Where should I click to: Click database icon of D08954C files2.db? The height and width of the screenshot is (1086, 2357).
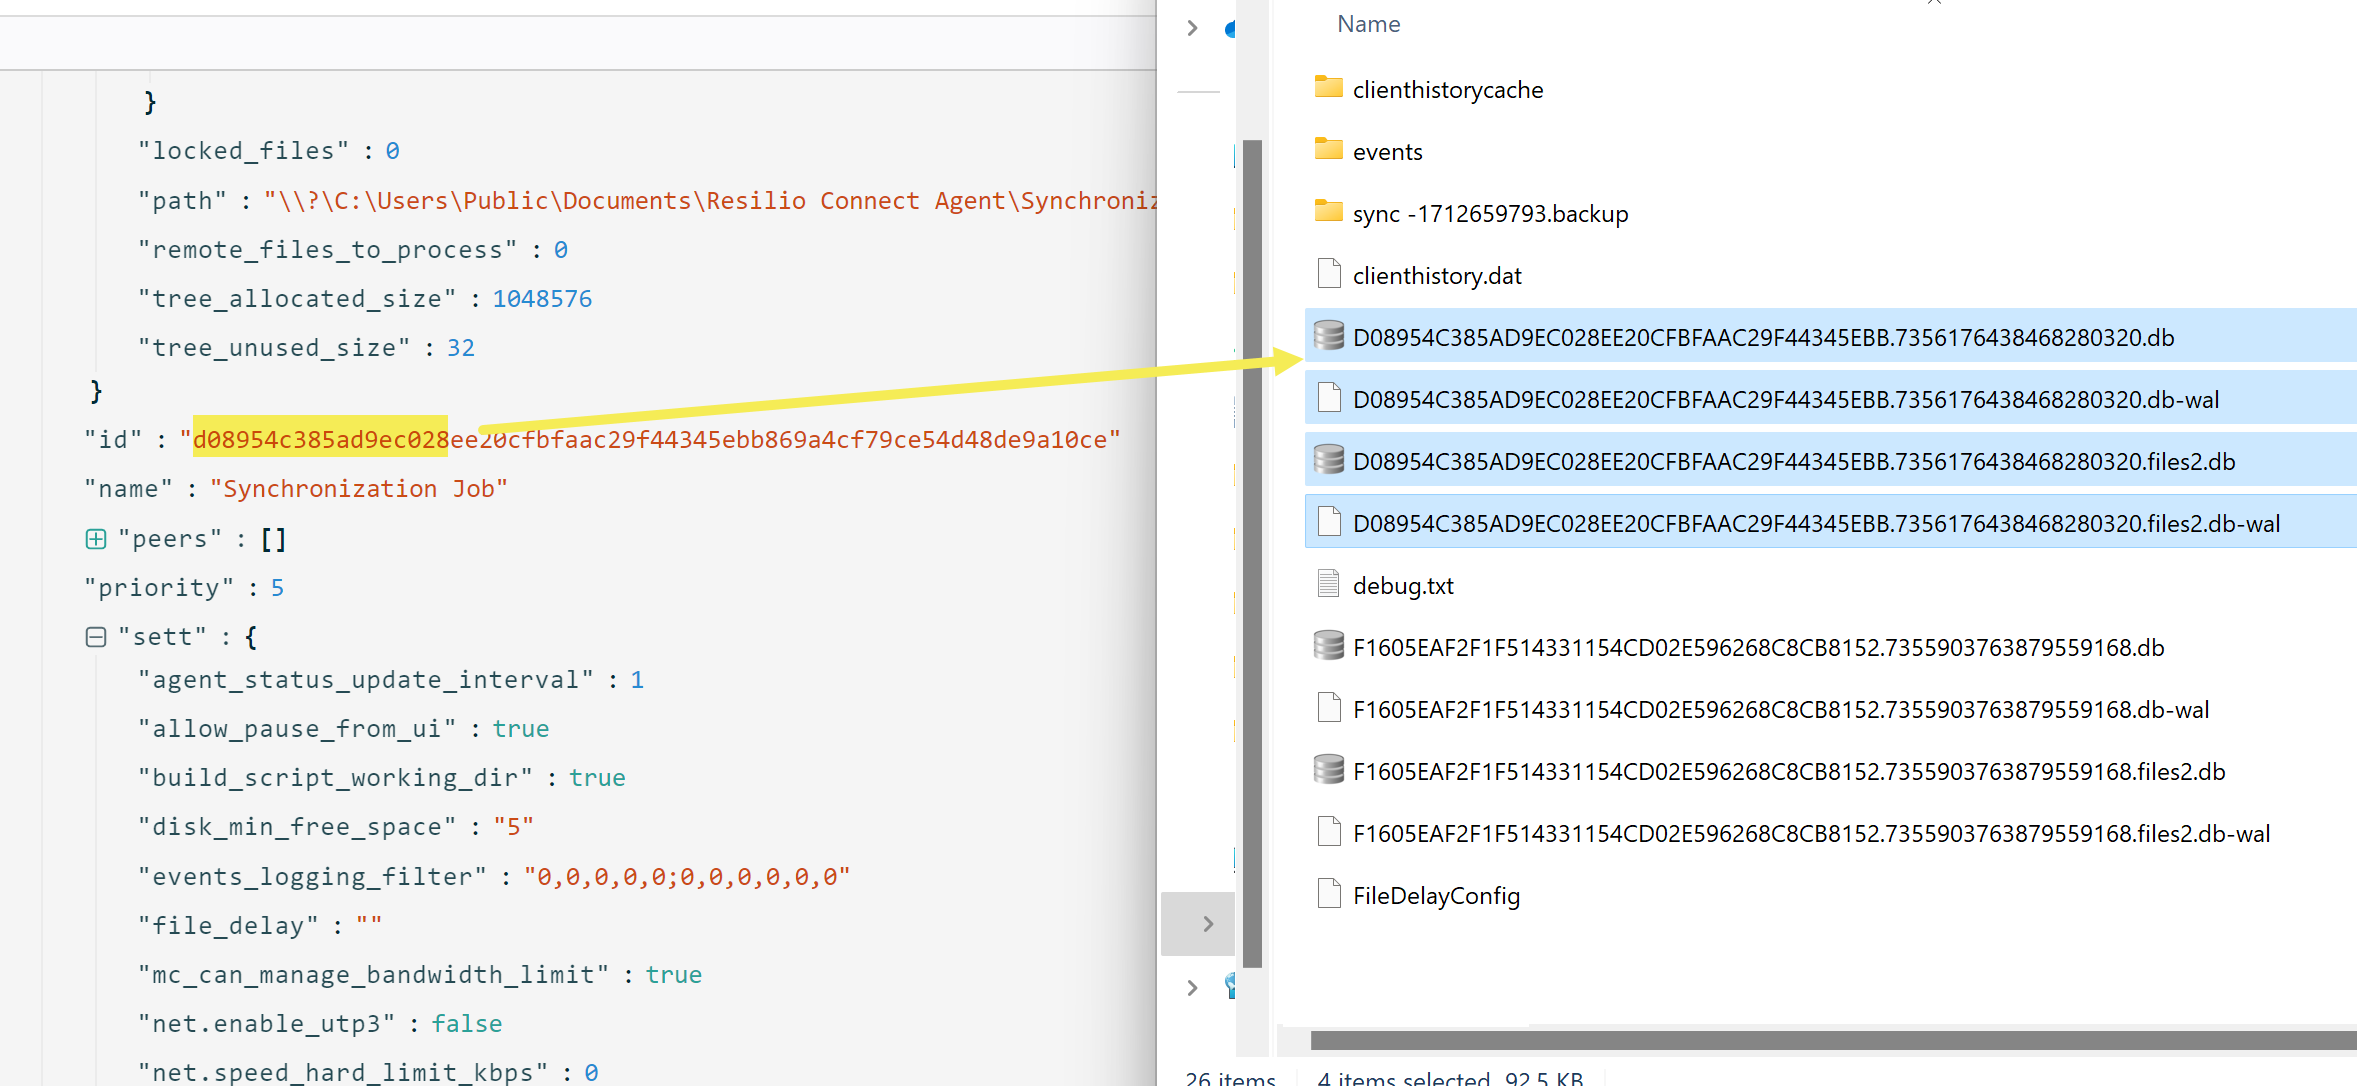coord(1328,460)
